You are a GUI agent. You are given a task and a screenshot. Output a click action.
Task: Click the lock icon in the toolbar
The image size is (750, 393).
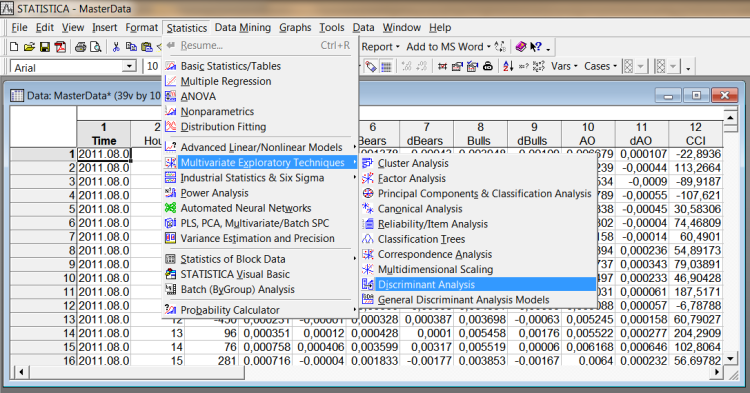coord(487,66)
